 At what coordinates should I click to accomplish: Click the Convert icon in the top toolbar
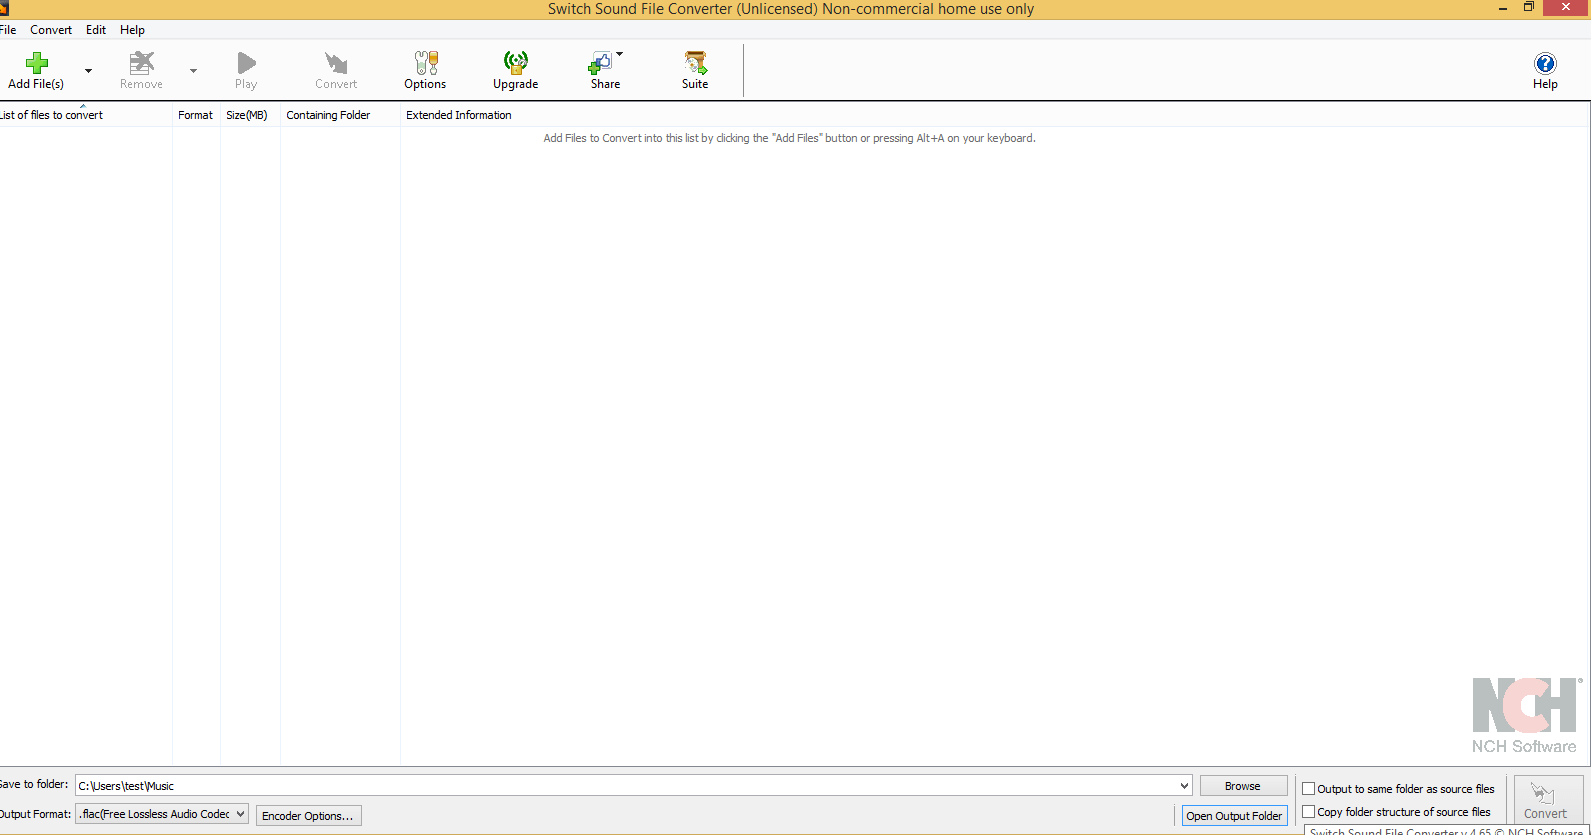336,63
